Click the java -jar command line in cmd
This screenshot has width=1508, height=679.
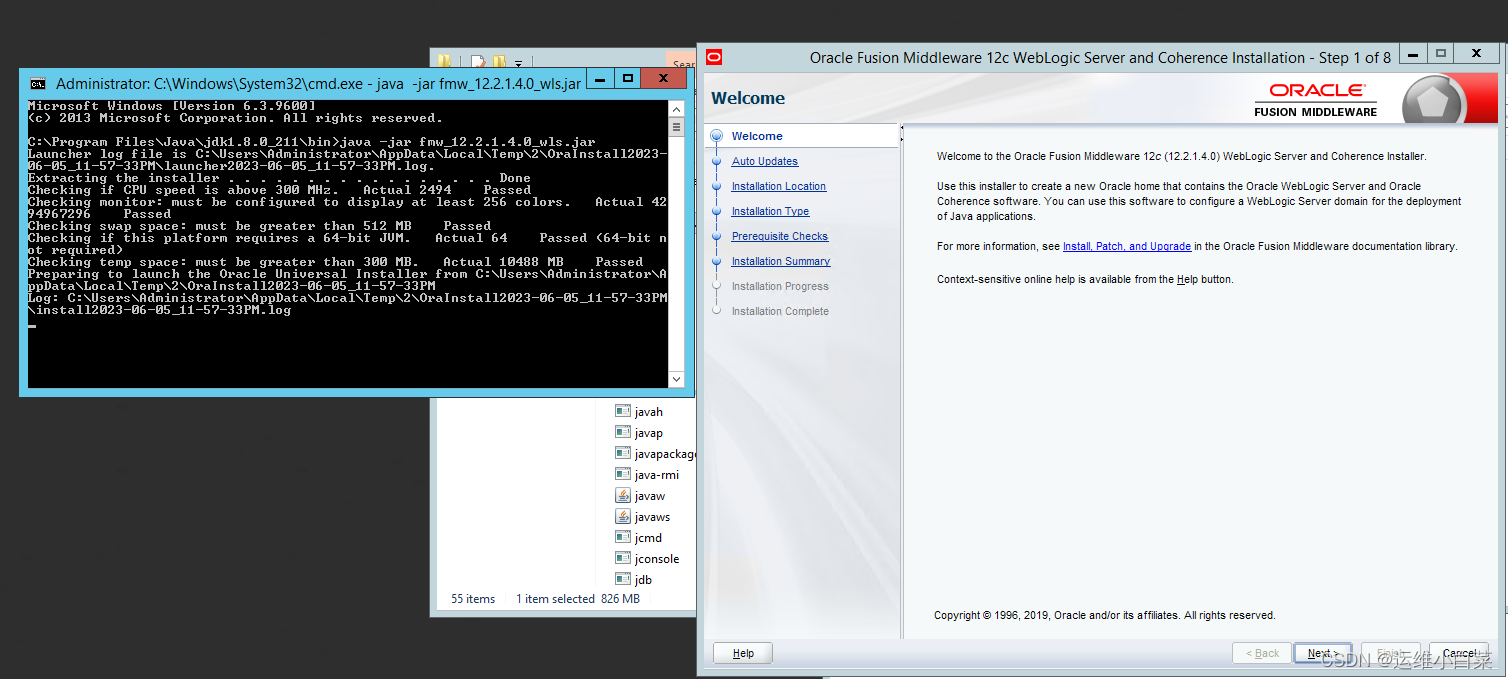click(311, 142)
